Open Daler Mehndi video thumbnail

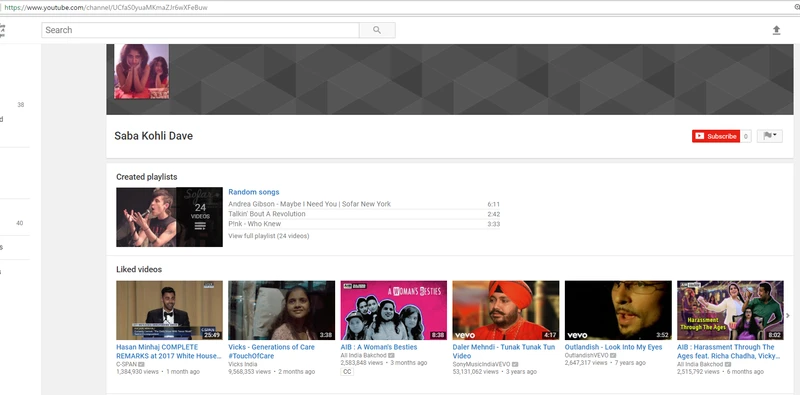506,310
